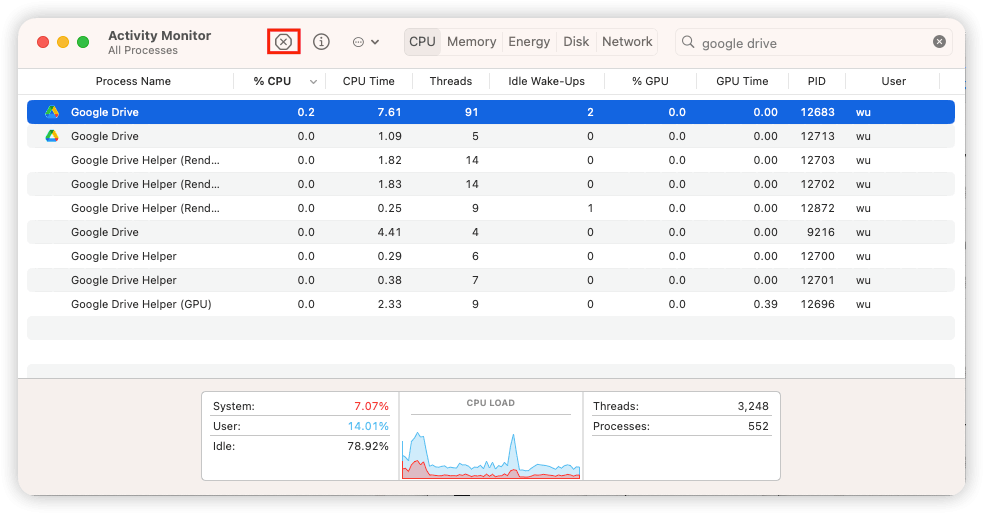Select Google Drive Helper with PID 12700
The image size is (984, 514).
click(491, 256)
